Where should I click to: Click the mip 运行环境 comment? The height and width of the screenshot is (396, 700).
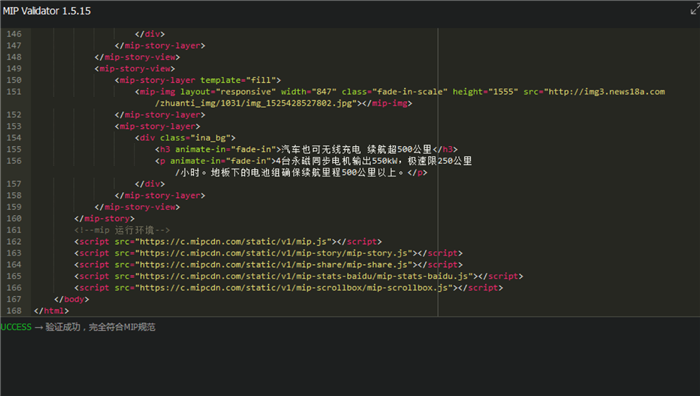(x=122, y=230)
